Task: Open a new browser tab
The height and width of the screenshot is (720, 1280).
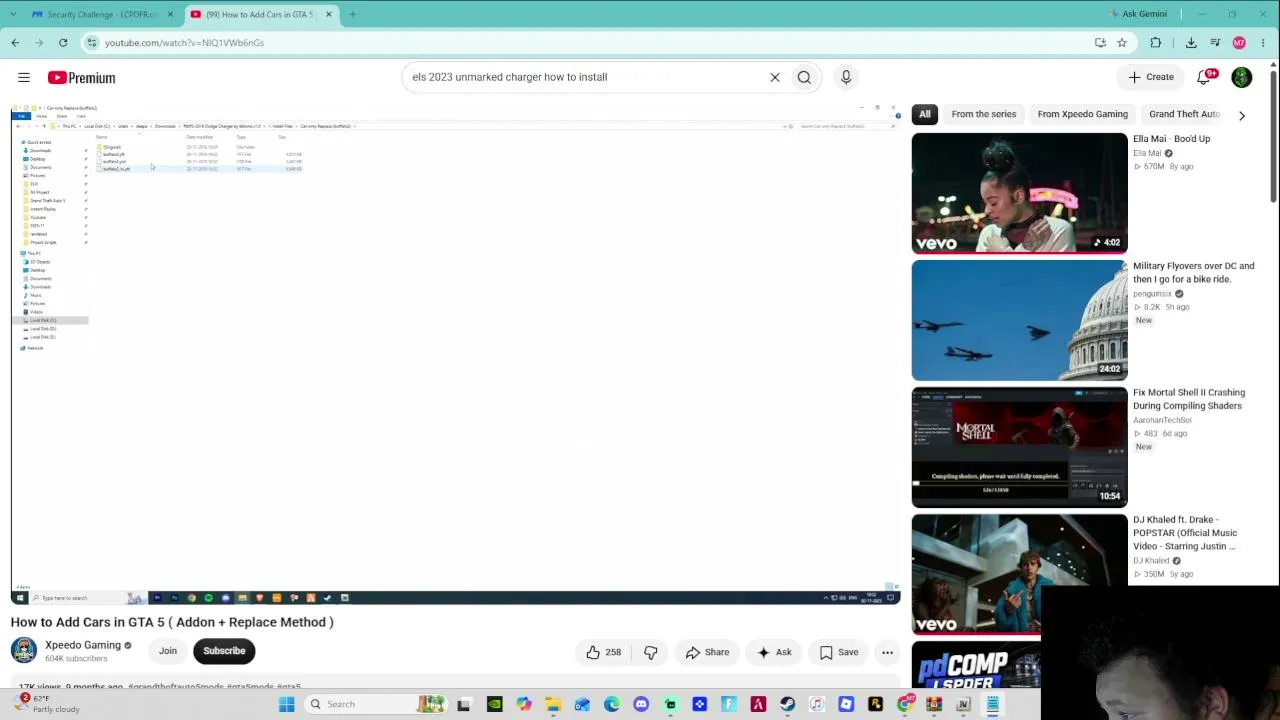Action: point(352,14)
